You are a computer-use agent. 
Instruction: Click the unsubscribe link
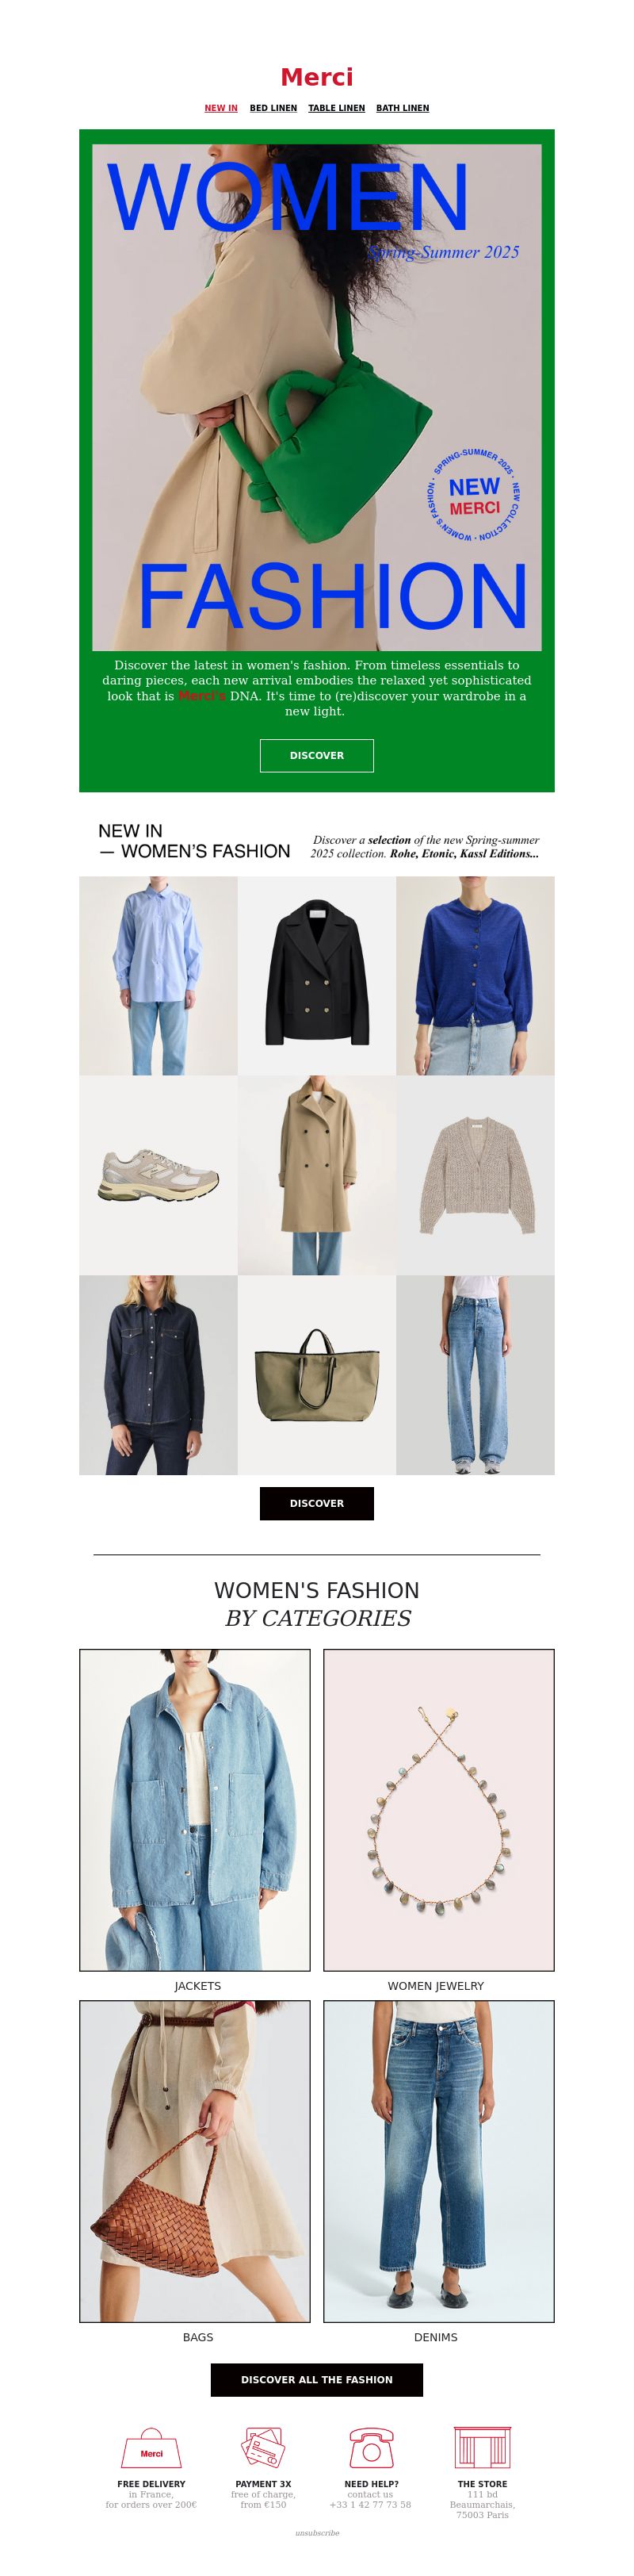317,2533
